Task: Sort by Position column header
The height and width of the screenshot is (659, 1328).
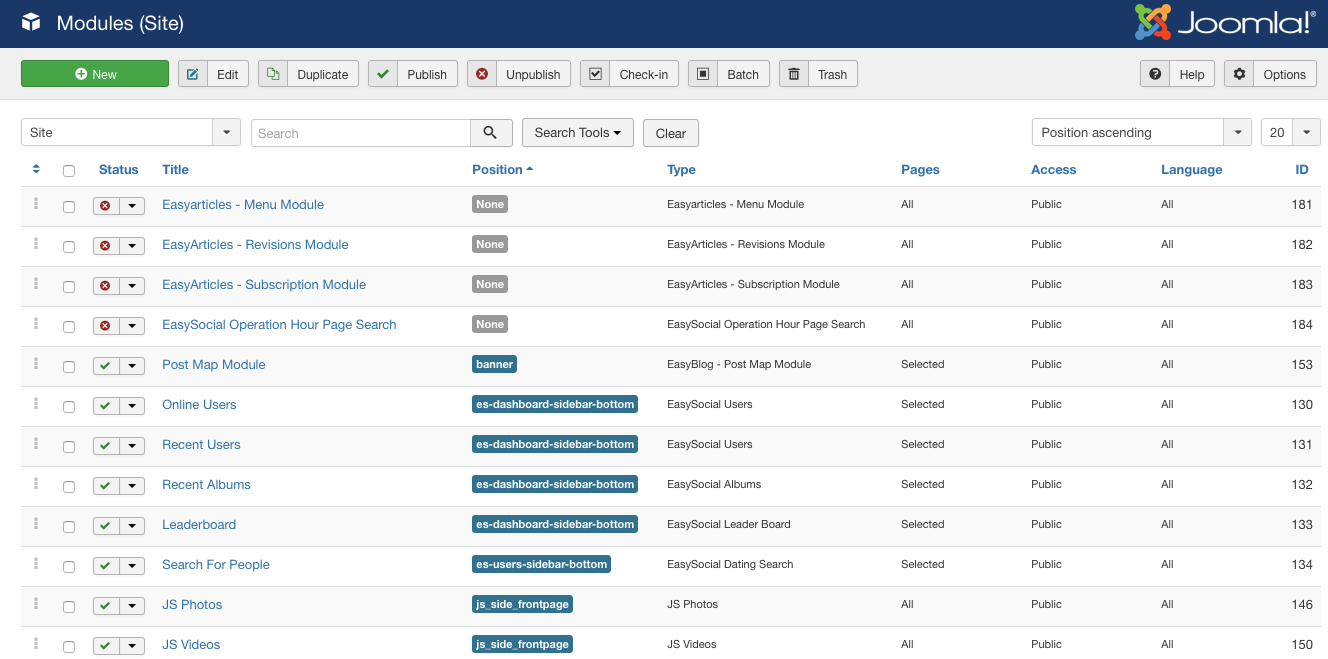Action: tap(502, 170)
